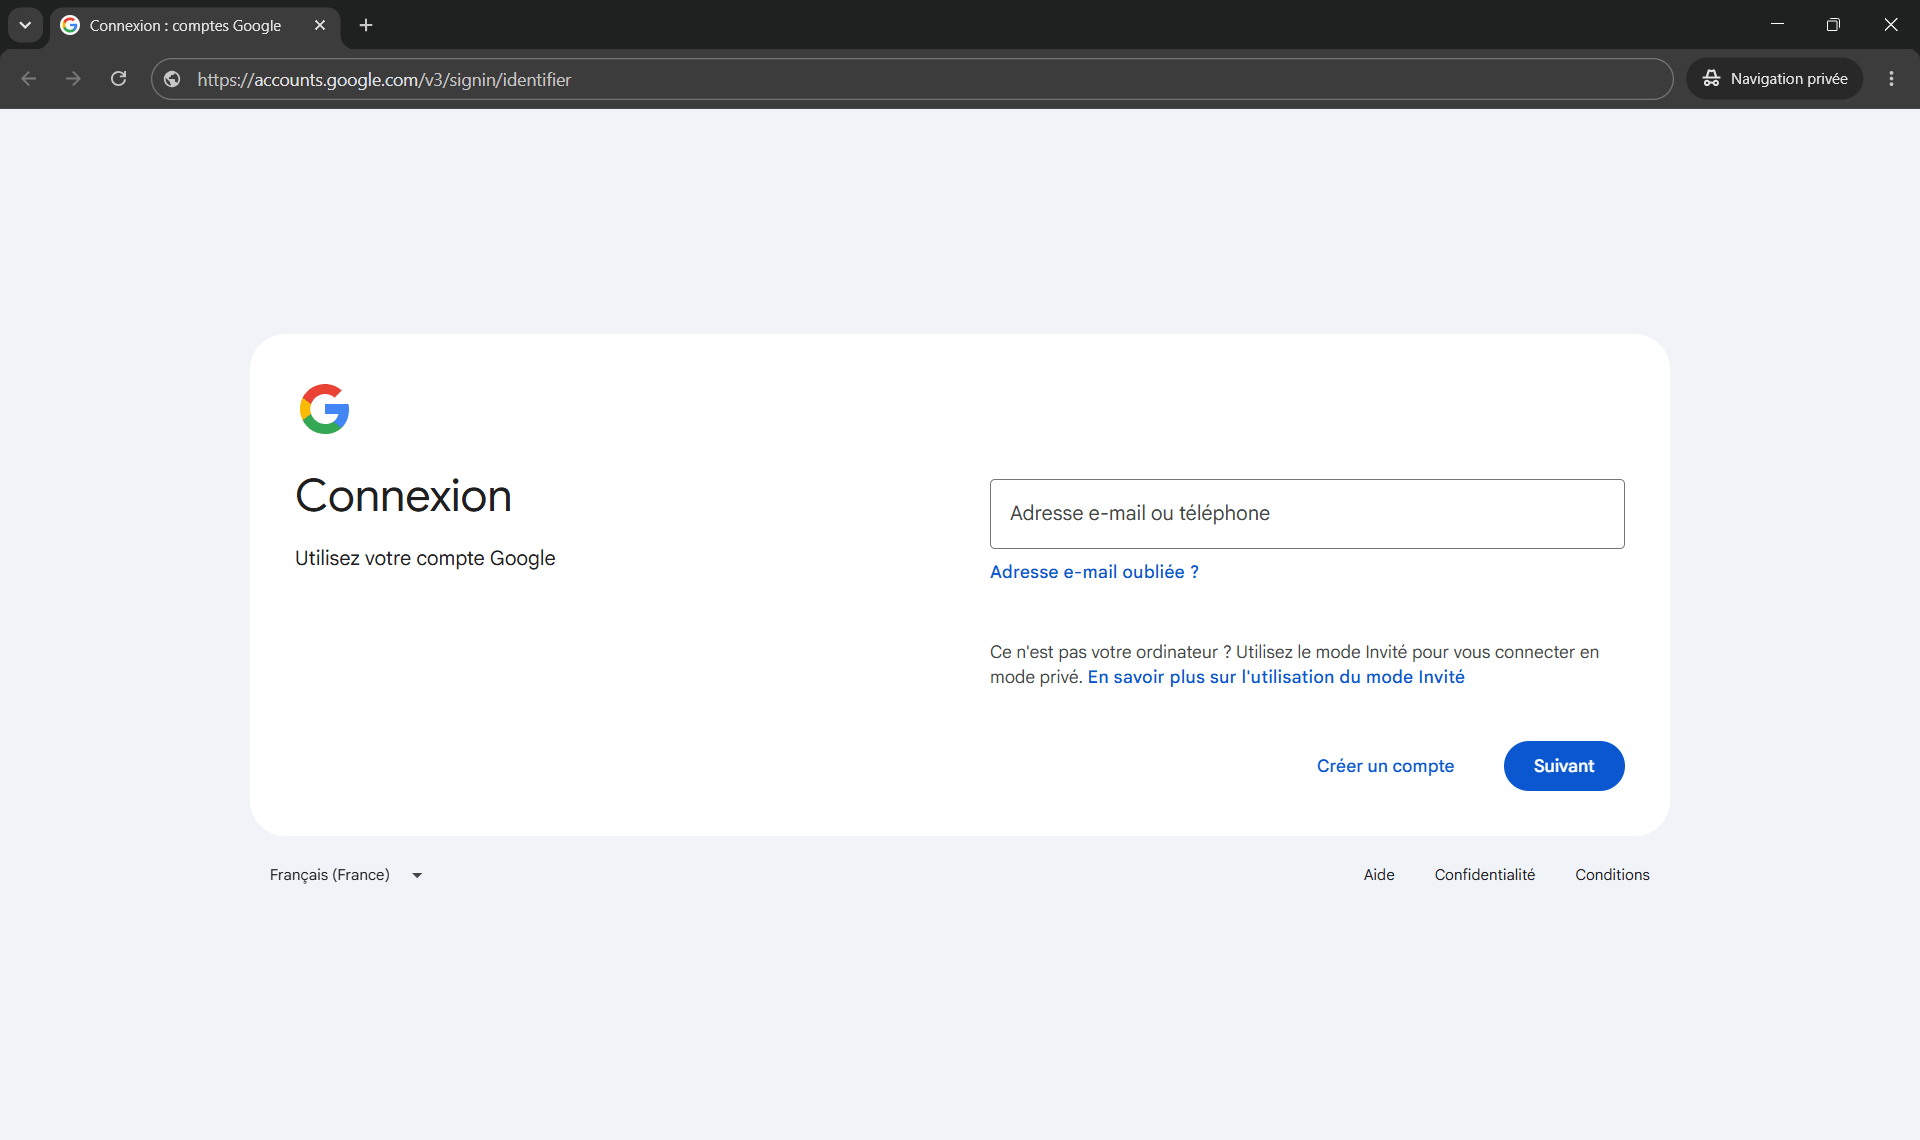The width and height of the screenshot is (1920, 1140).
Task: Click Créer un compte
Action: (x=1385, y=766)
